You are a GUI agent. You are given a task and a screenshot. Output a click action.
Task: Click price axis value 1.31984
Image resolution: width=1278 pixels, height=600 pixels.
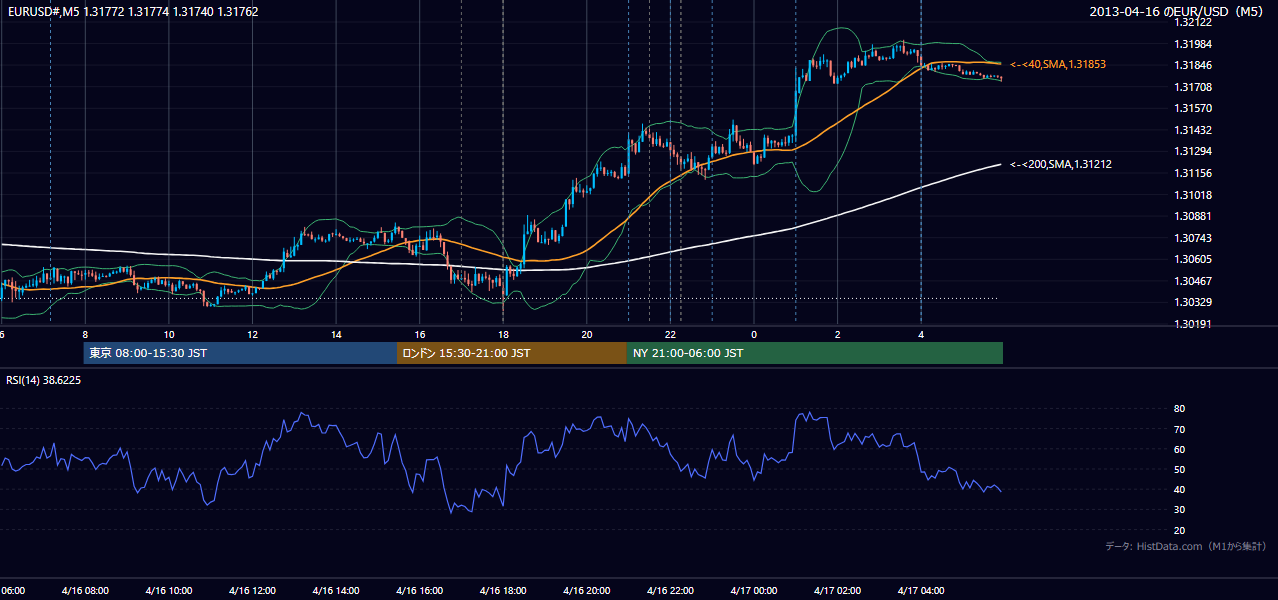pyautogui.click(x=1193, y=44)
